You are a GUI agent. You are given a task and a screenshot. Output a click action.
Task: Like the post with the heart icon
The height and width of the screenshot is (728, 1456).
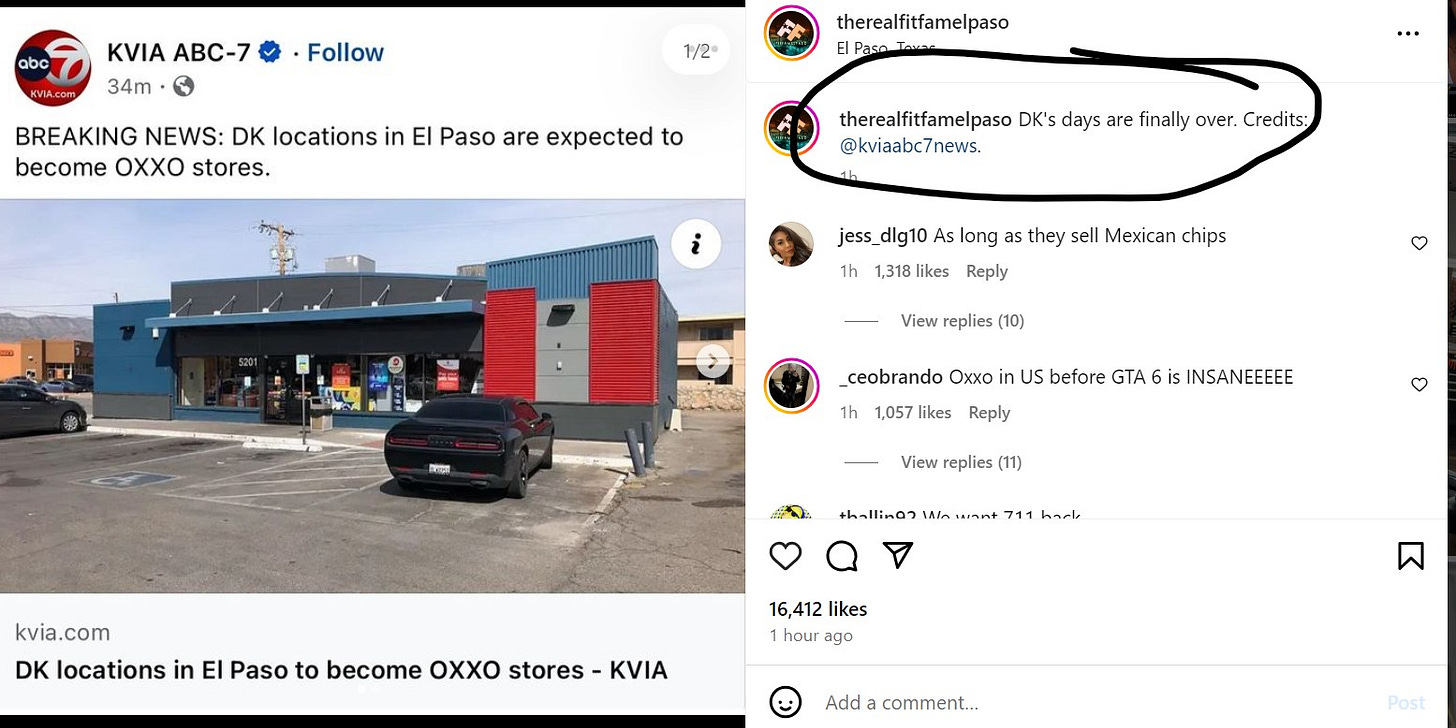tap(786, 555)
